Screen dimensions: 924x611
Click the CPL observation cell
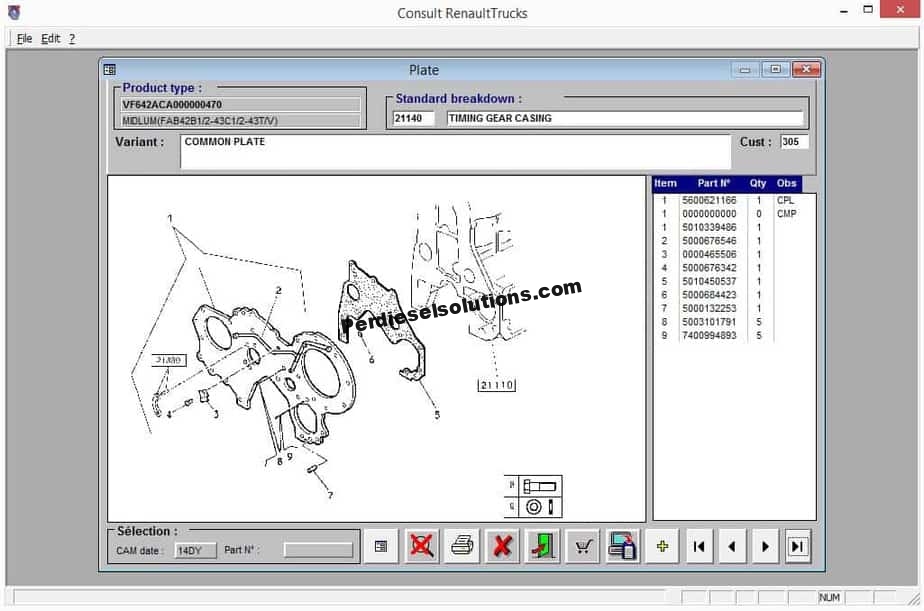pos(785,200)
